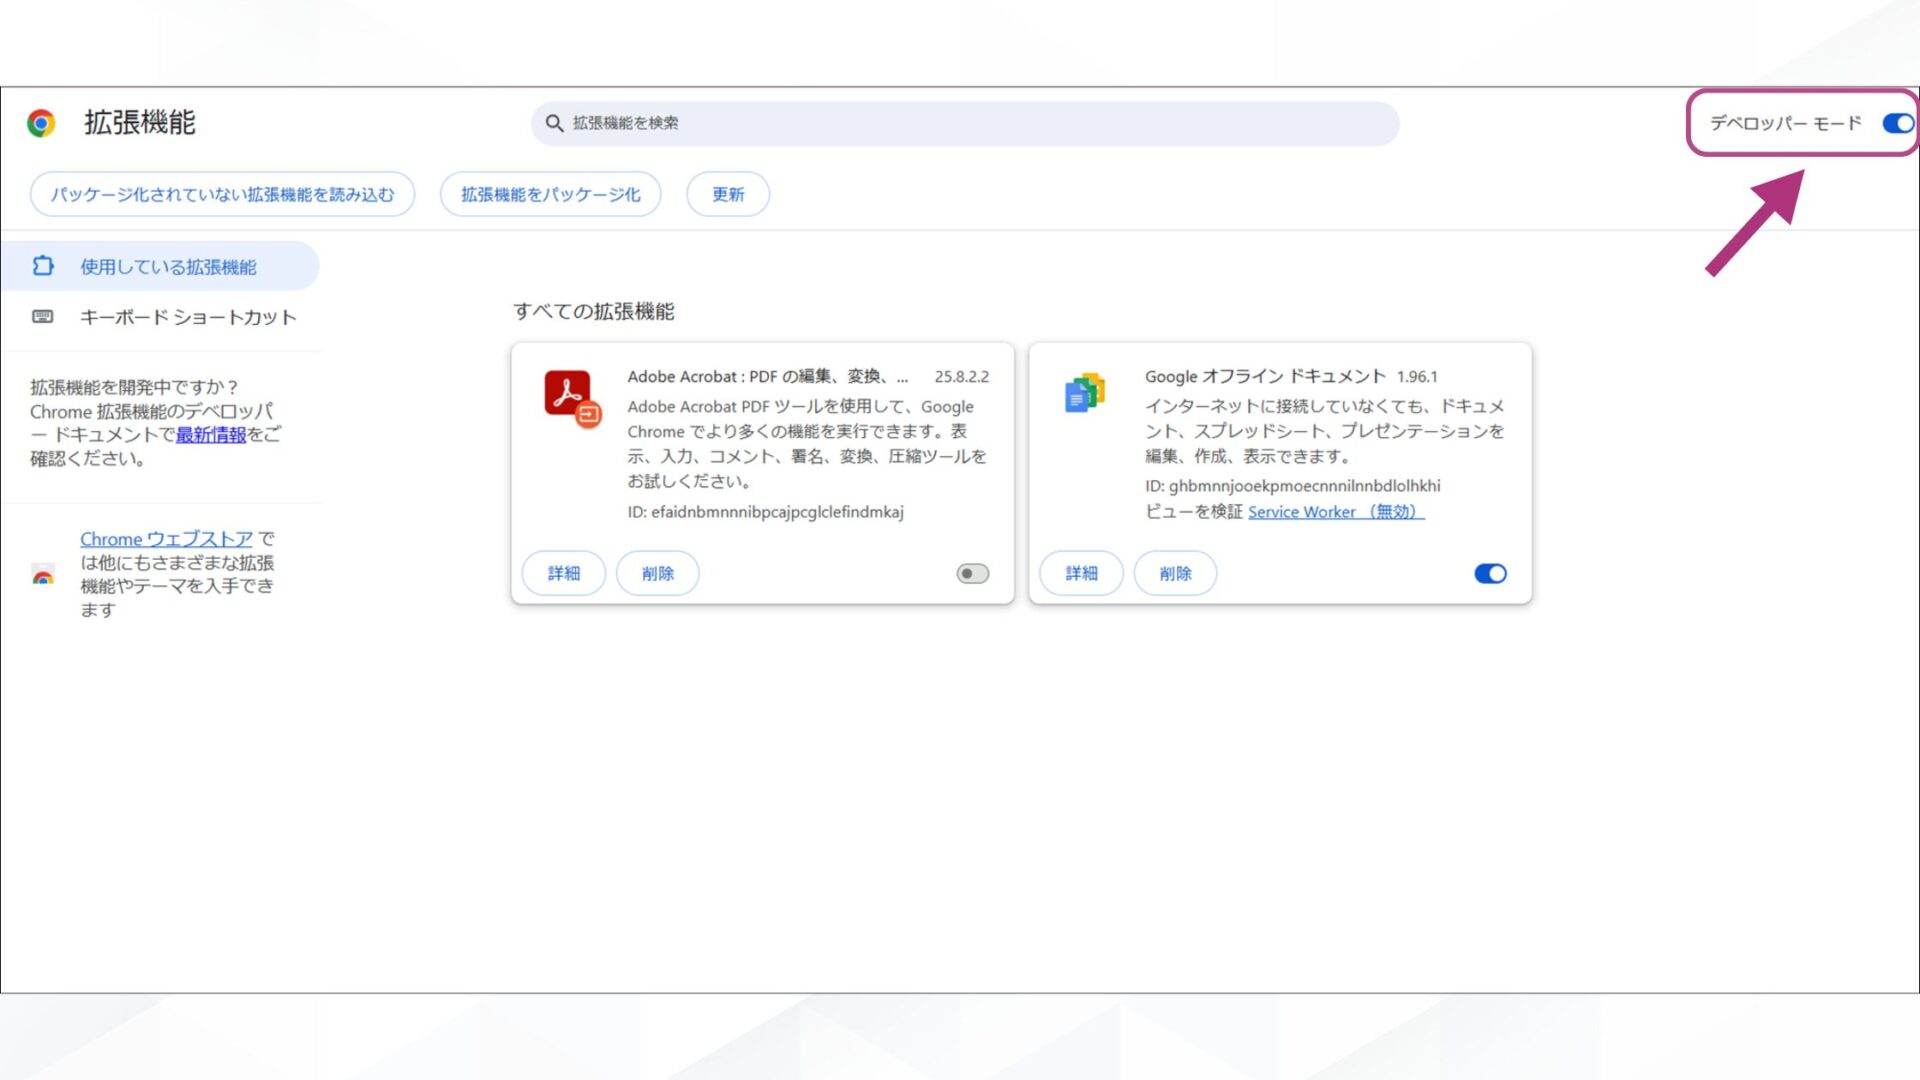
Task: Open キーボード ショートカット from the sidebar
Action: pos(188,317)
